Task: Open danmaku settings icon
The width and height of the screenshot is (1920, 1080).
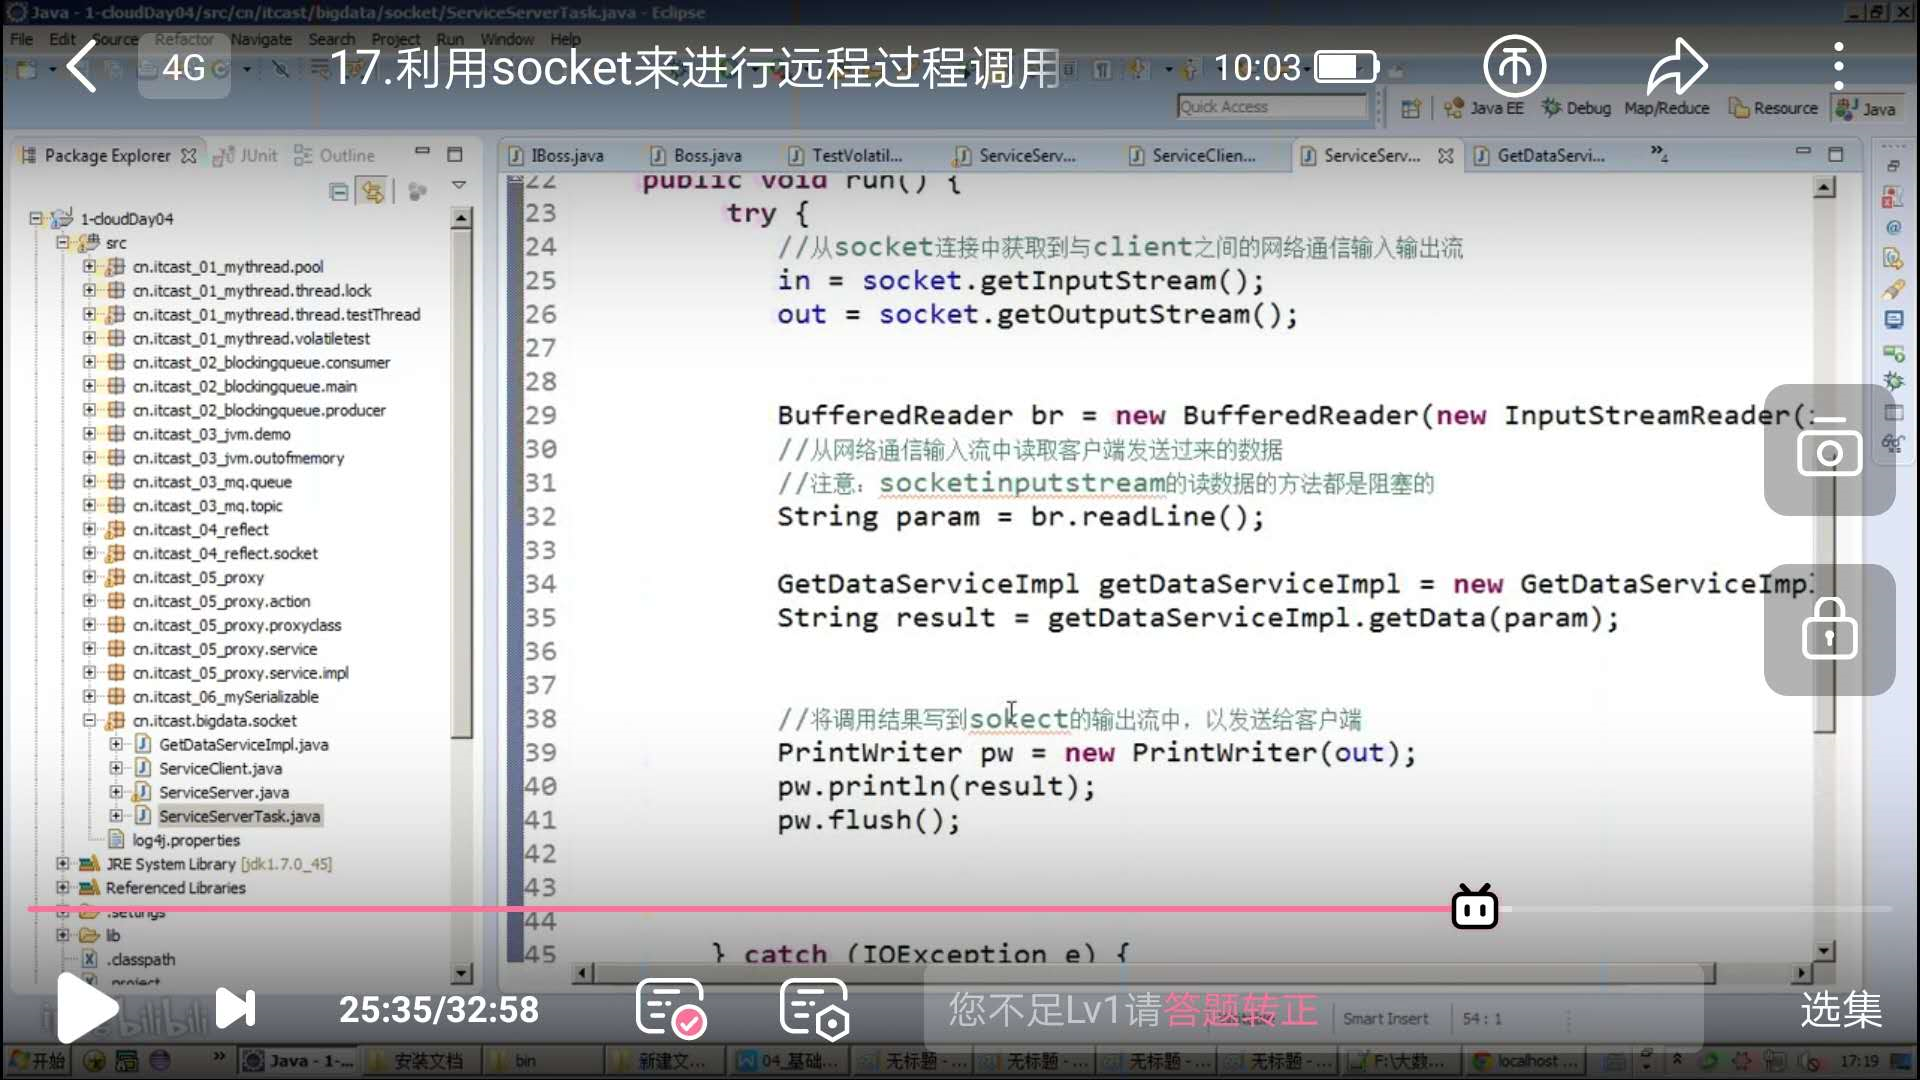Action: click(x=815, y=1008)
